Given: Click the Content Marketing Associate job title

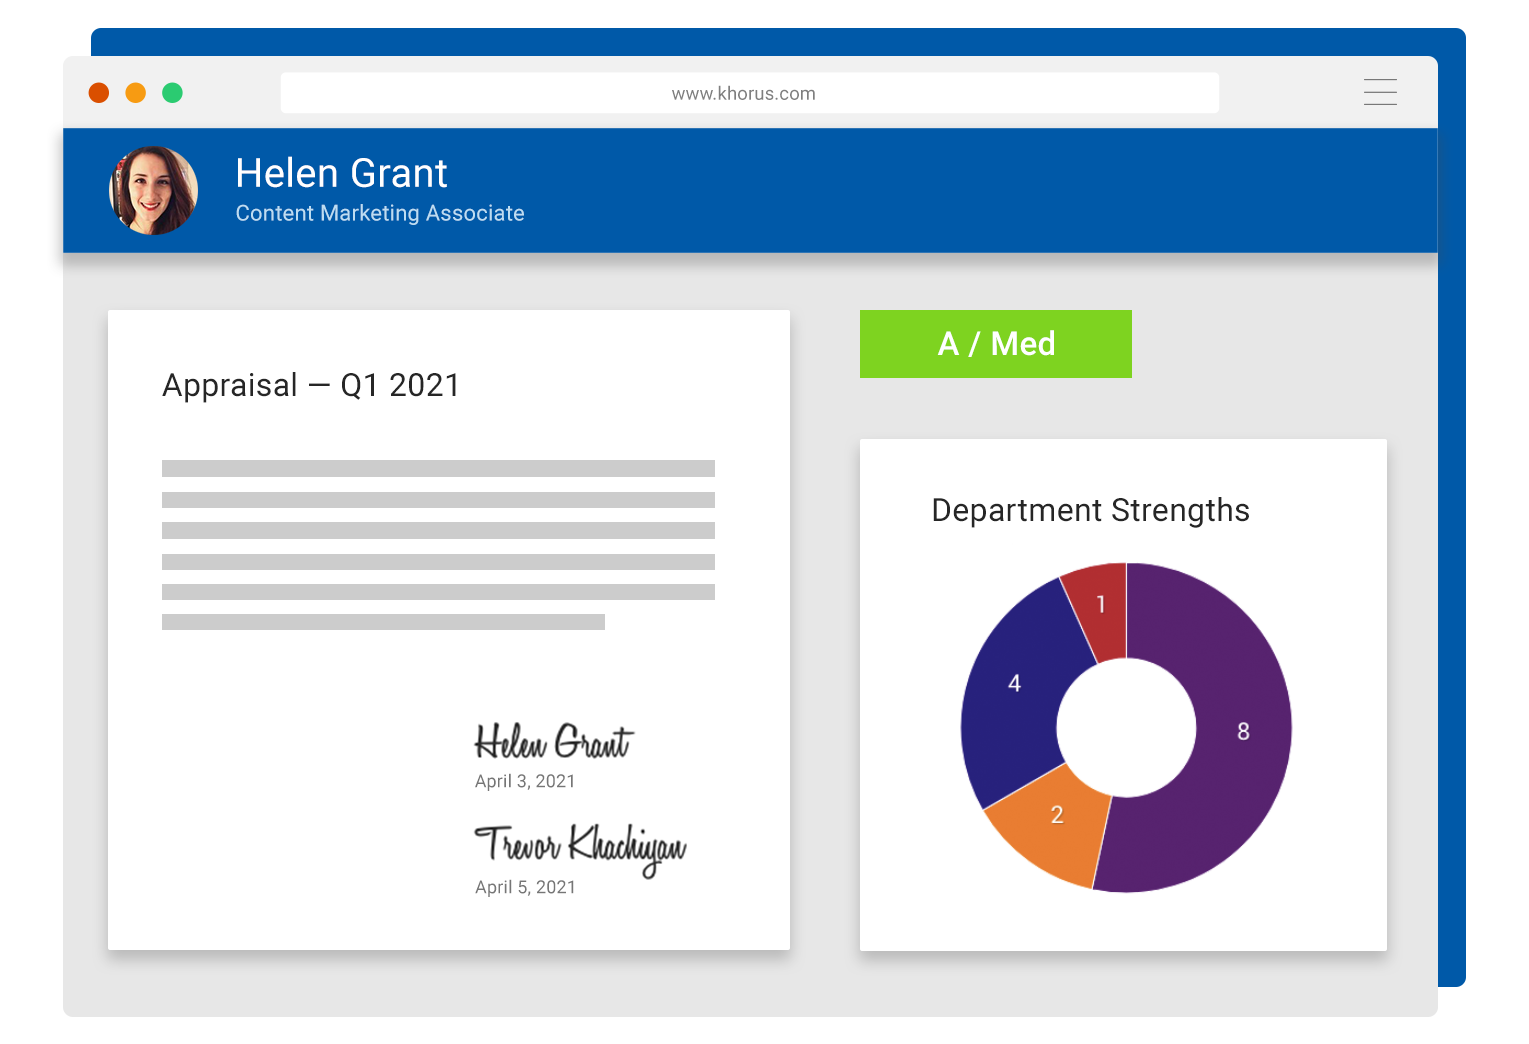Looking at the screenshot, I should (380, 213).
